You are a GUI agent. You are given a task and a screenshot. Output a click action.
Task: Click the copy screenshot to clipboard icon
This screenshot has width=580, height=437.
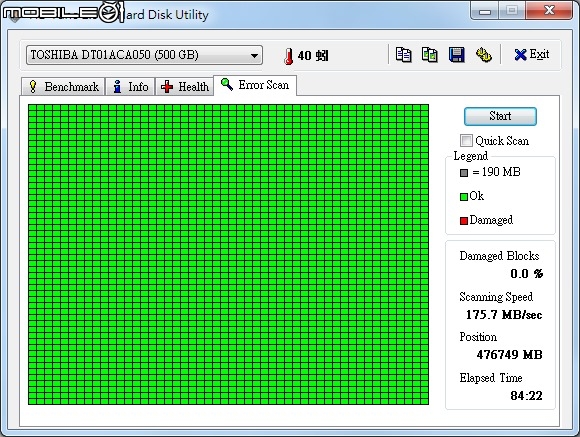429,55
